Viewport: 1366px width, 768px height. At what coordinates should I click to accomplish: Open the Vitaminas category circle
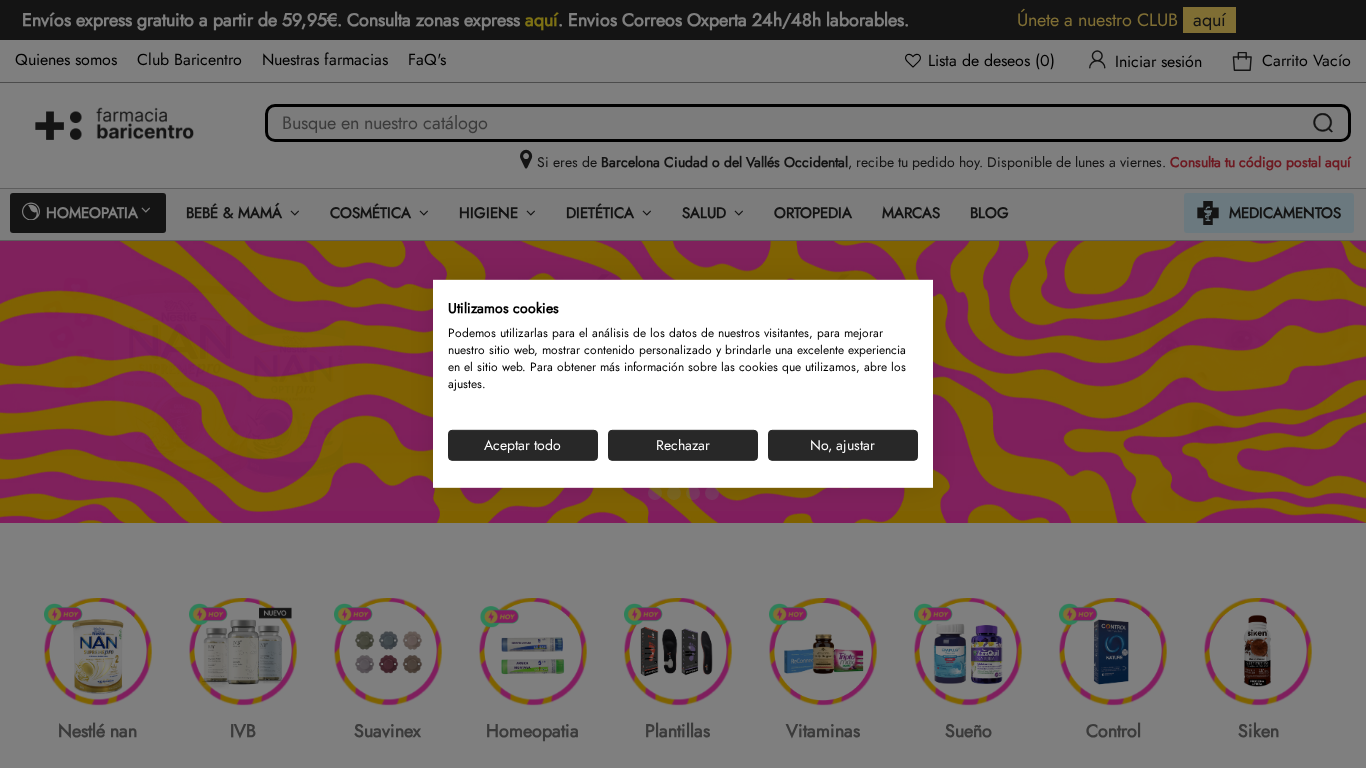823,651
